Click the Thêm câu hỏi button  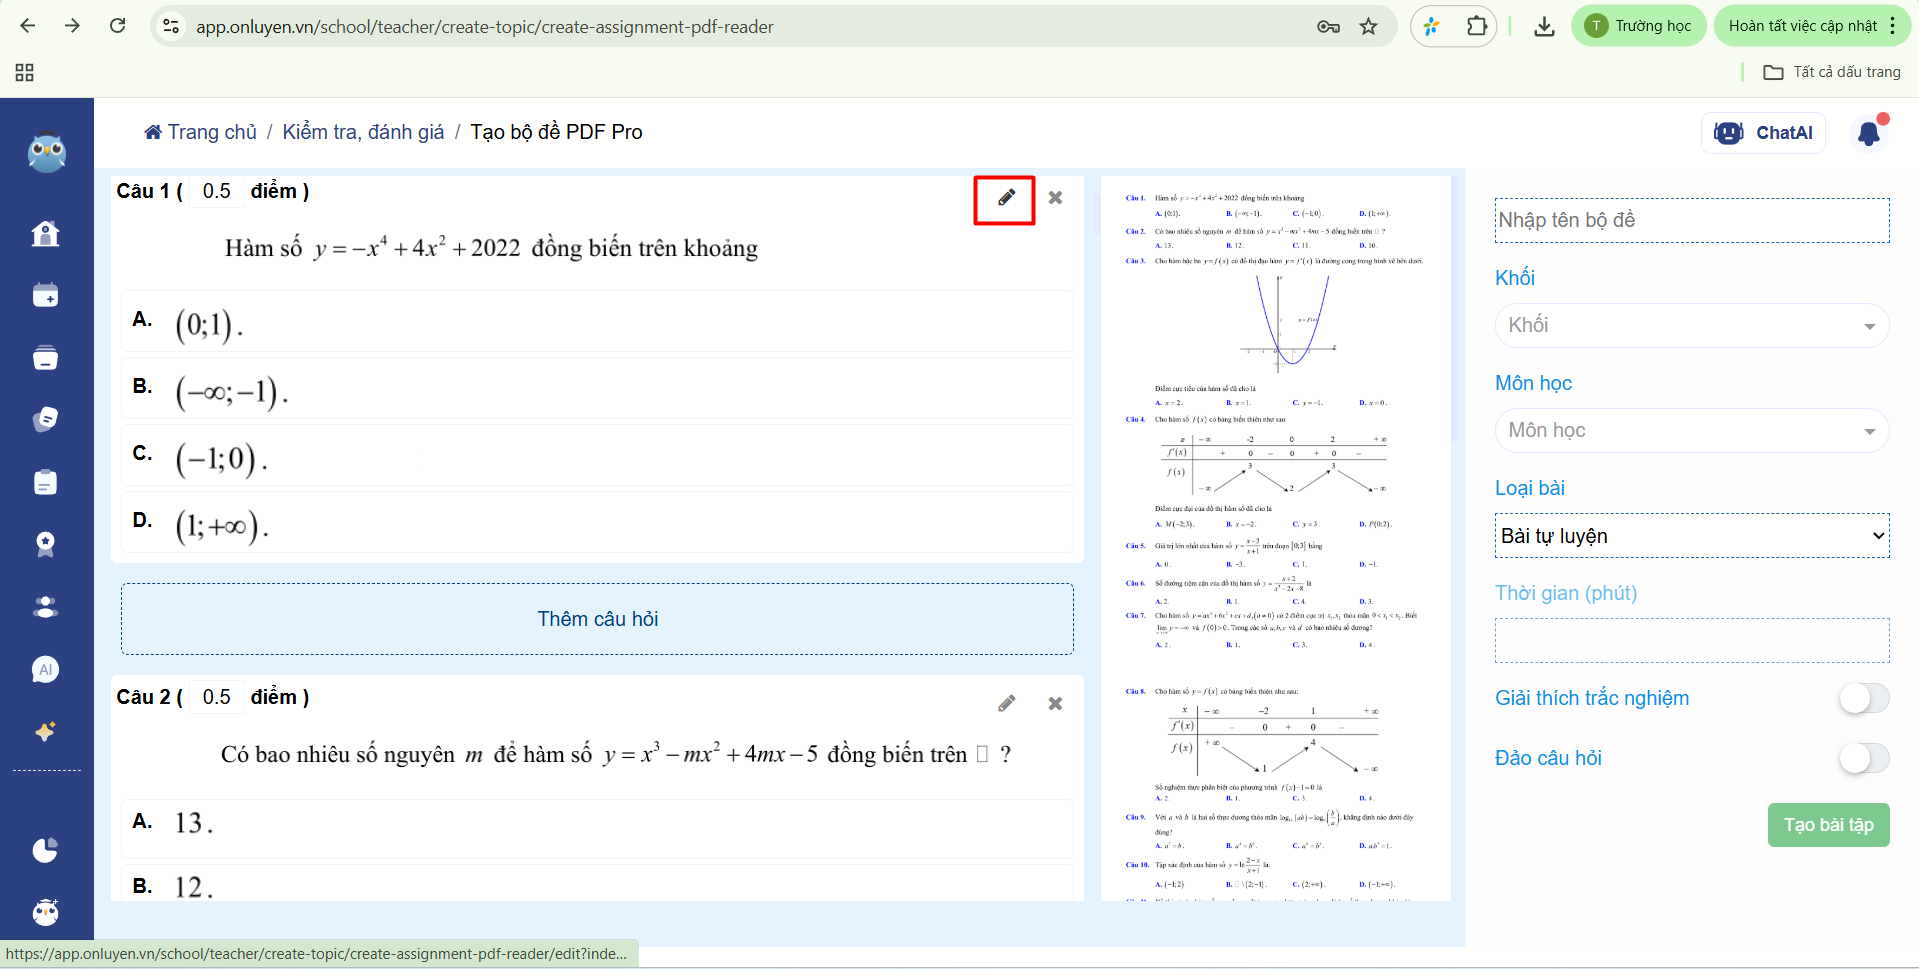click(x=597, y=619)
